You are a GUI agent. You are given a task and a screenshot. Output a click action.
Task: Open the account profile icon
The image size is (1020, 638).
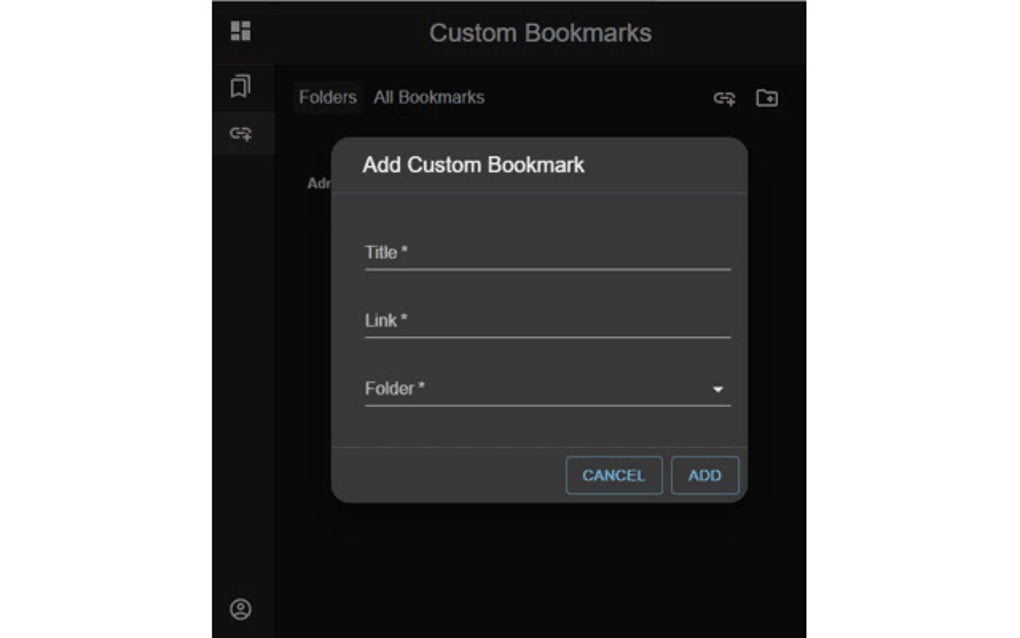click(x=241, y=608)
